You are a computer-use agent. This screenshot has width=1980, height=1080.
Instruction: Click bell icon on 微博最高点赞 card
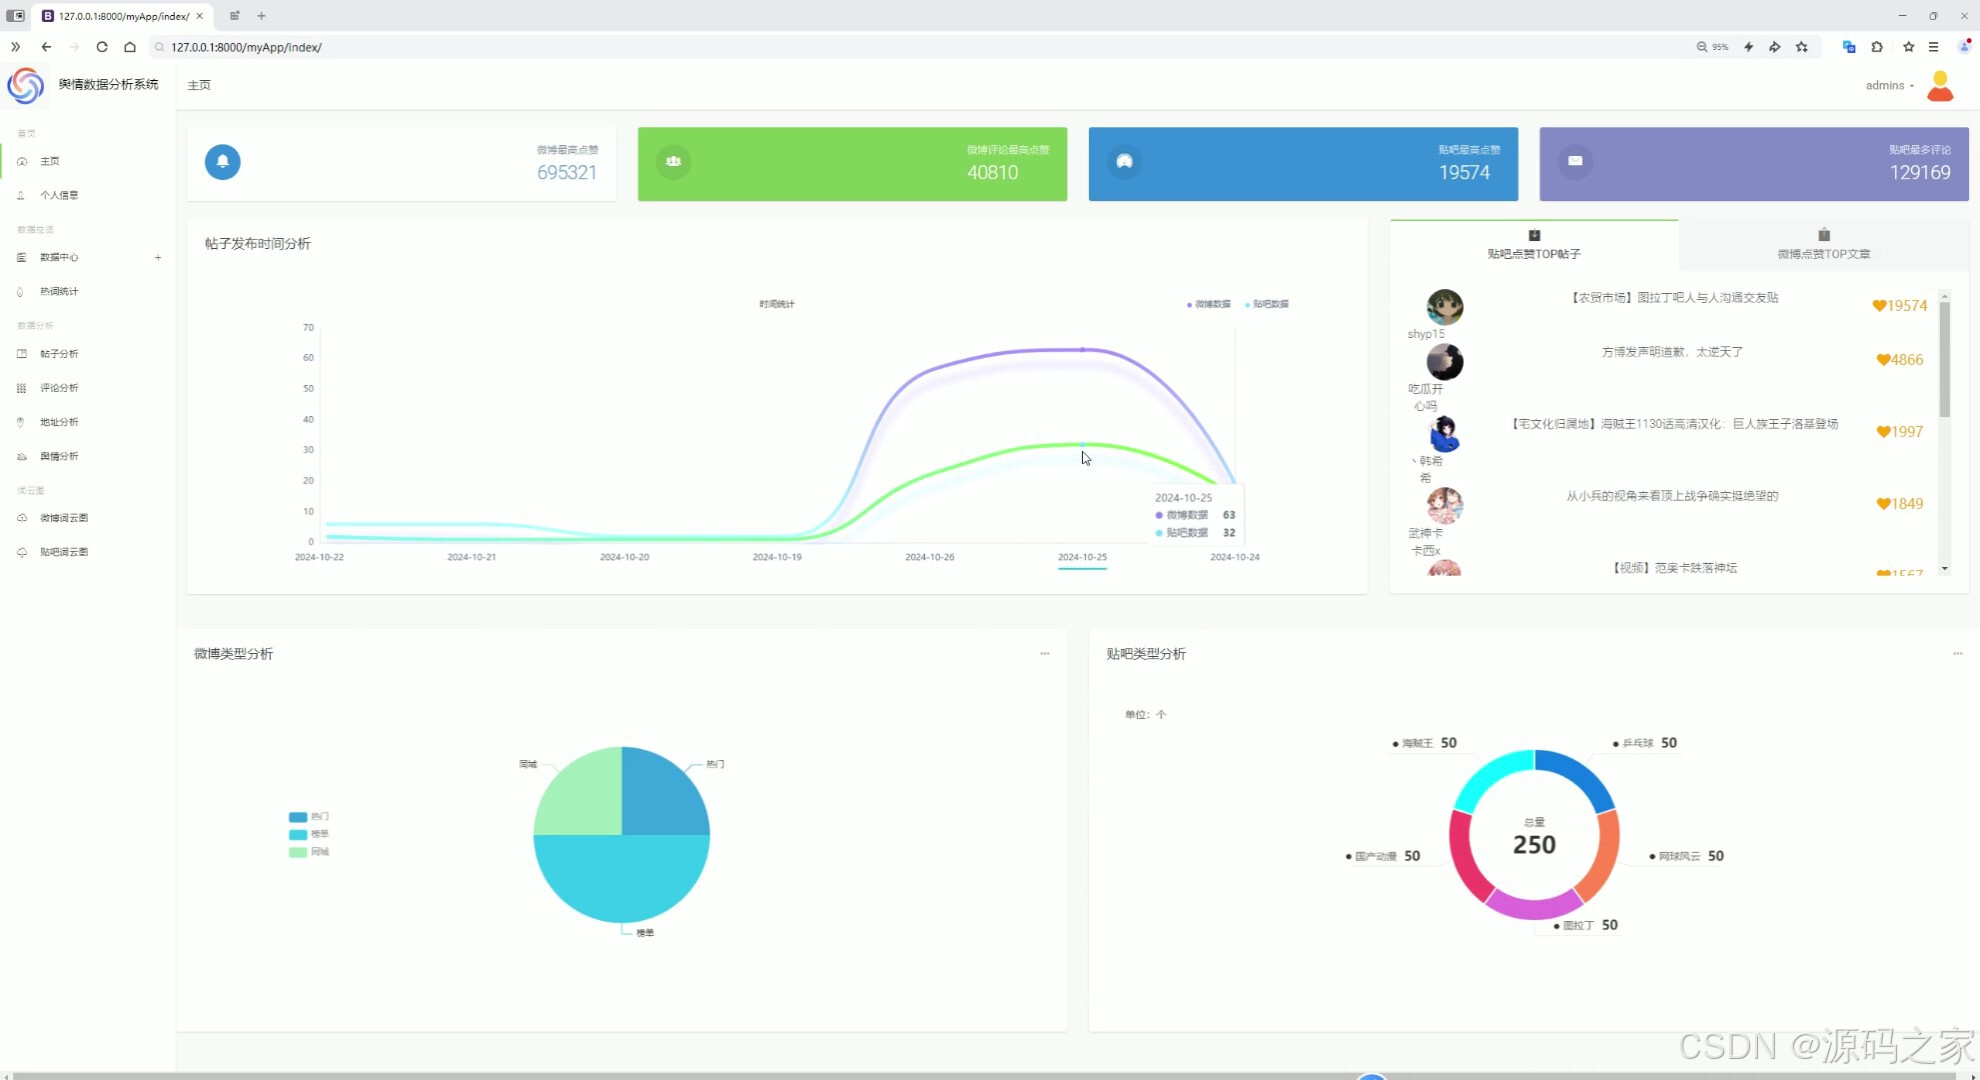(222, 162)
